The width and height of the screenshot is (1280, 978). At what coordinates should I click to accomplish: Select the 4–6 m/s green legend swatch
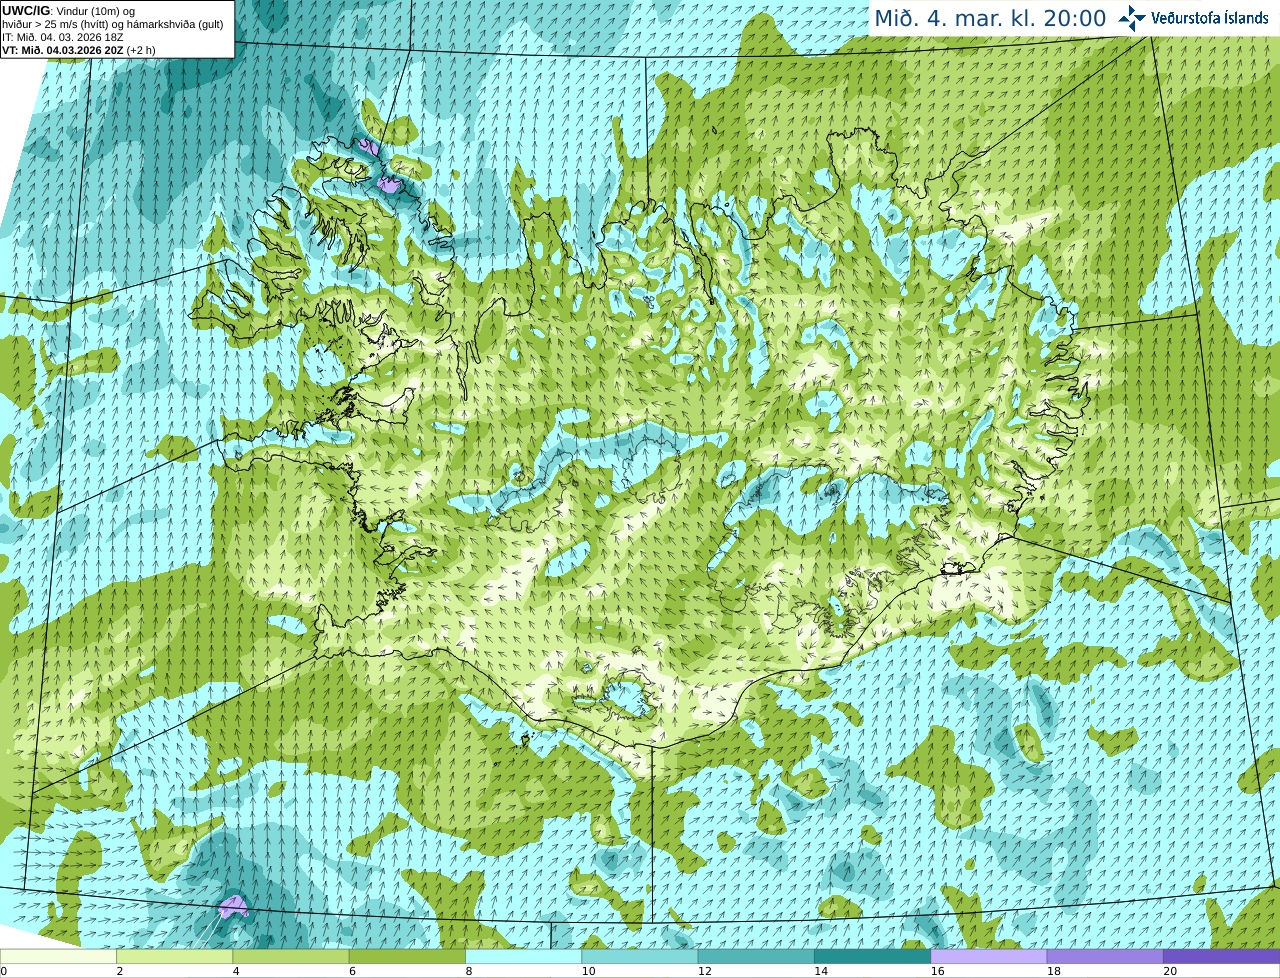(291, 956)
